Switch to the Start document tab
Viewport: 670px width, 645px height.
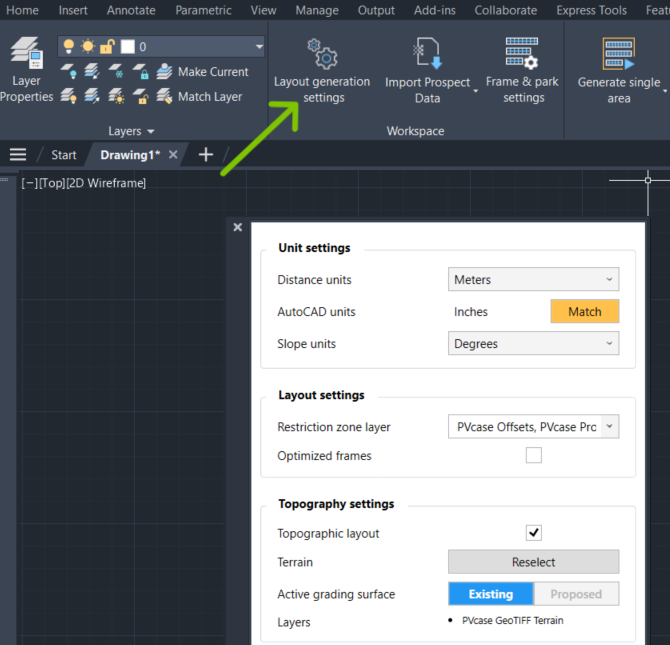click(x=64, y=155)
